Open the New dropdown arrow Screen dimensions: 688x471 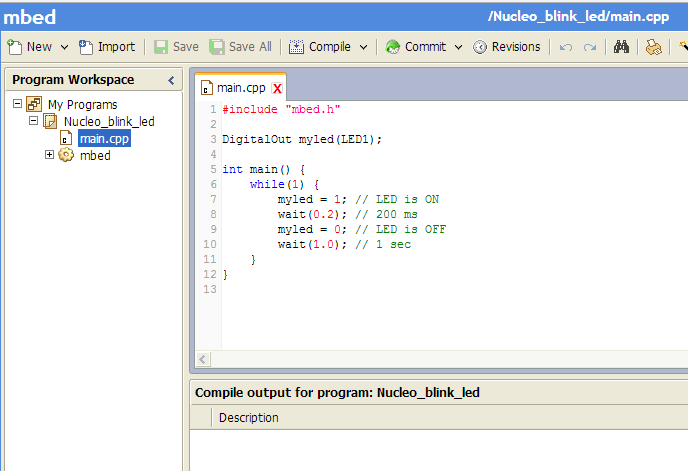click(64, 47)
